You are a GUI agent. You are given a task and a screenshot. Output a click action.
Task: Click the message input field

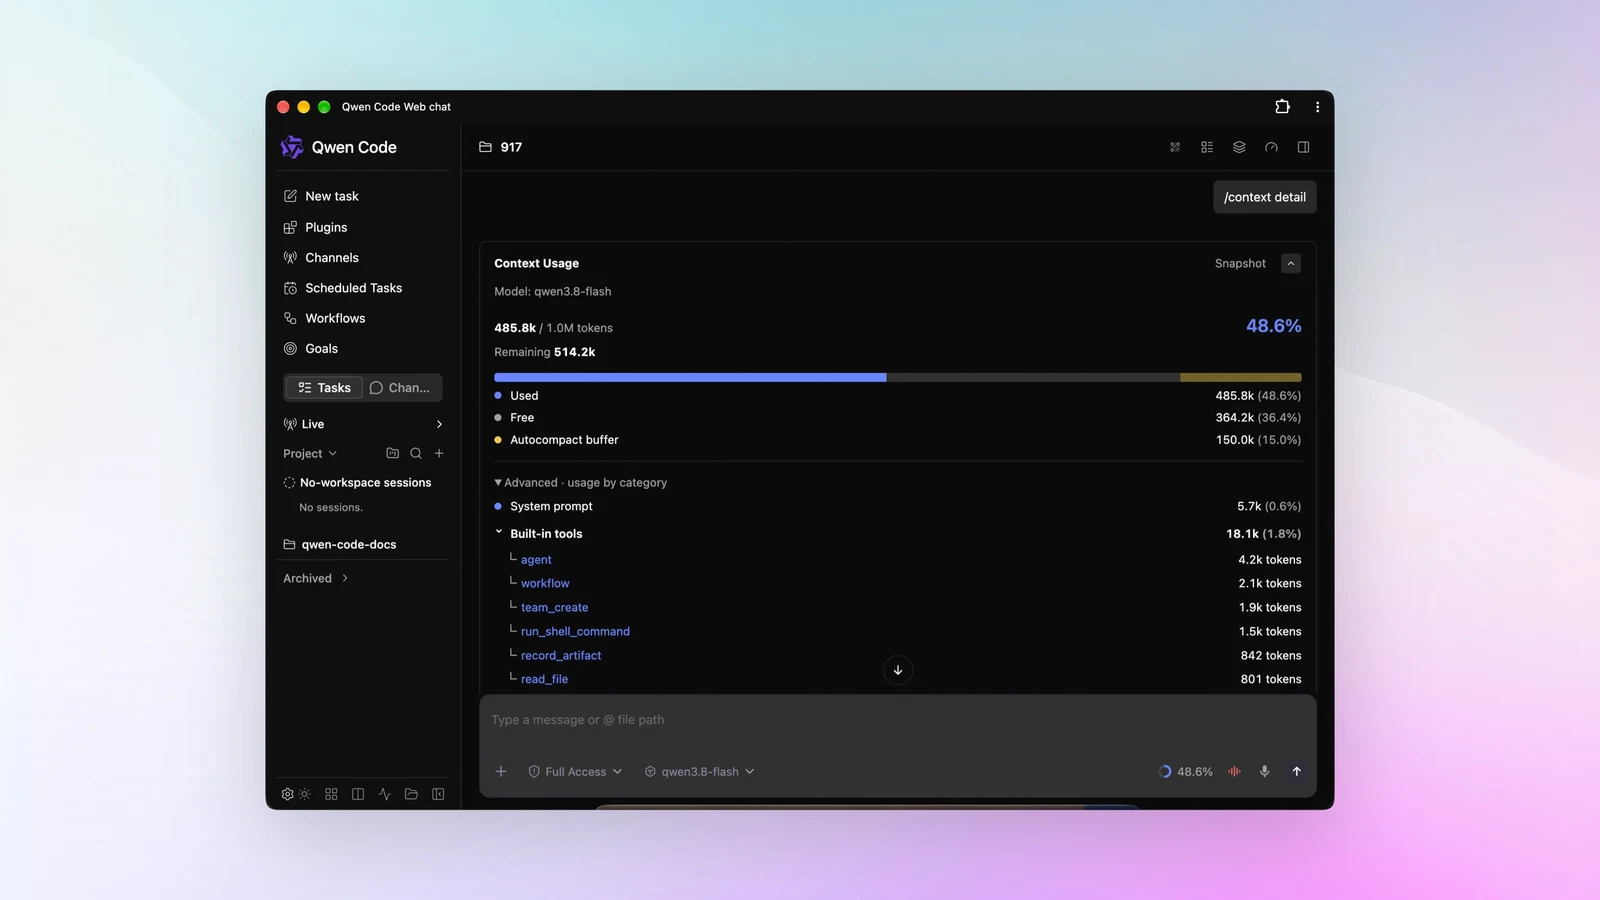pyautogui.click(x=898, y=720)
